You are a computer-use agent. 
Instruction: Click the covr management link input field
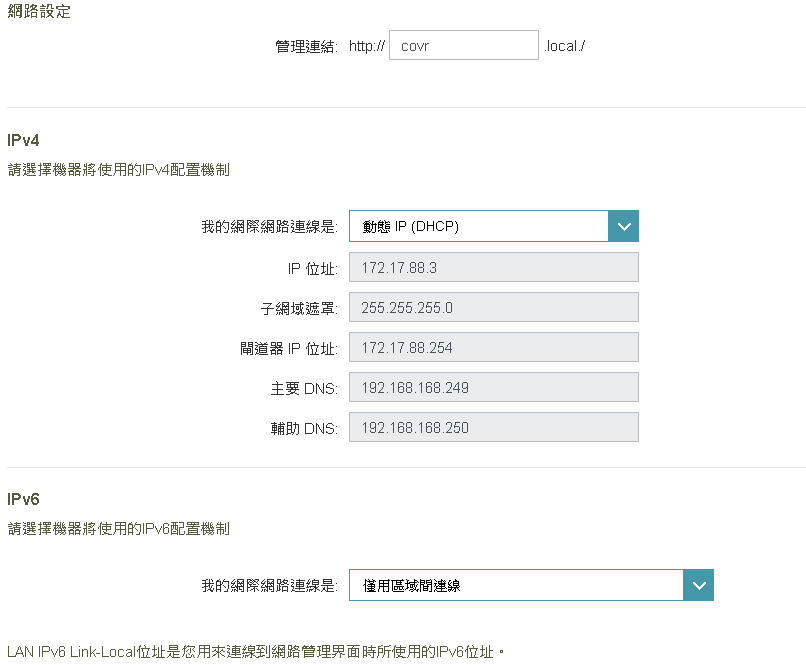coord(463,46)
